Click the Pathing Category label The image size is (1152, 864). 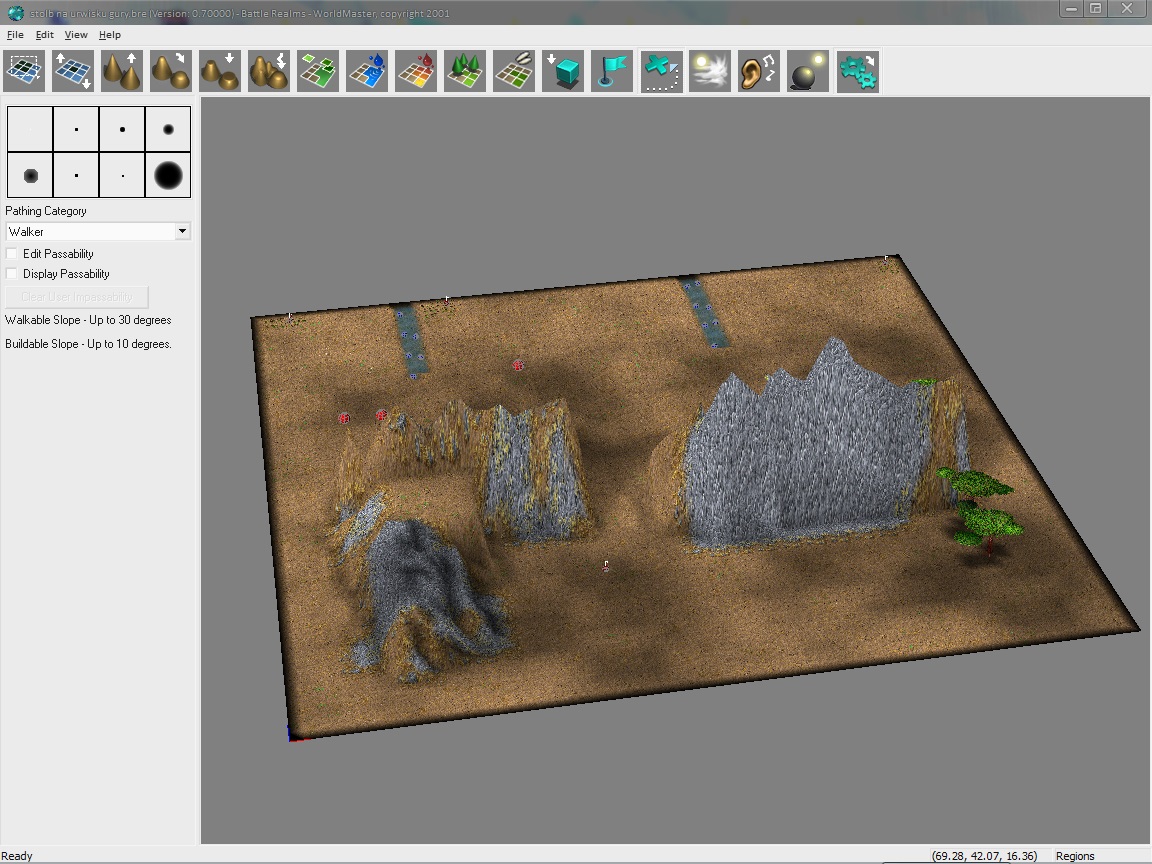[46, 211]
